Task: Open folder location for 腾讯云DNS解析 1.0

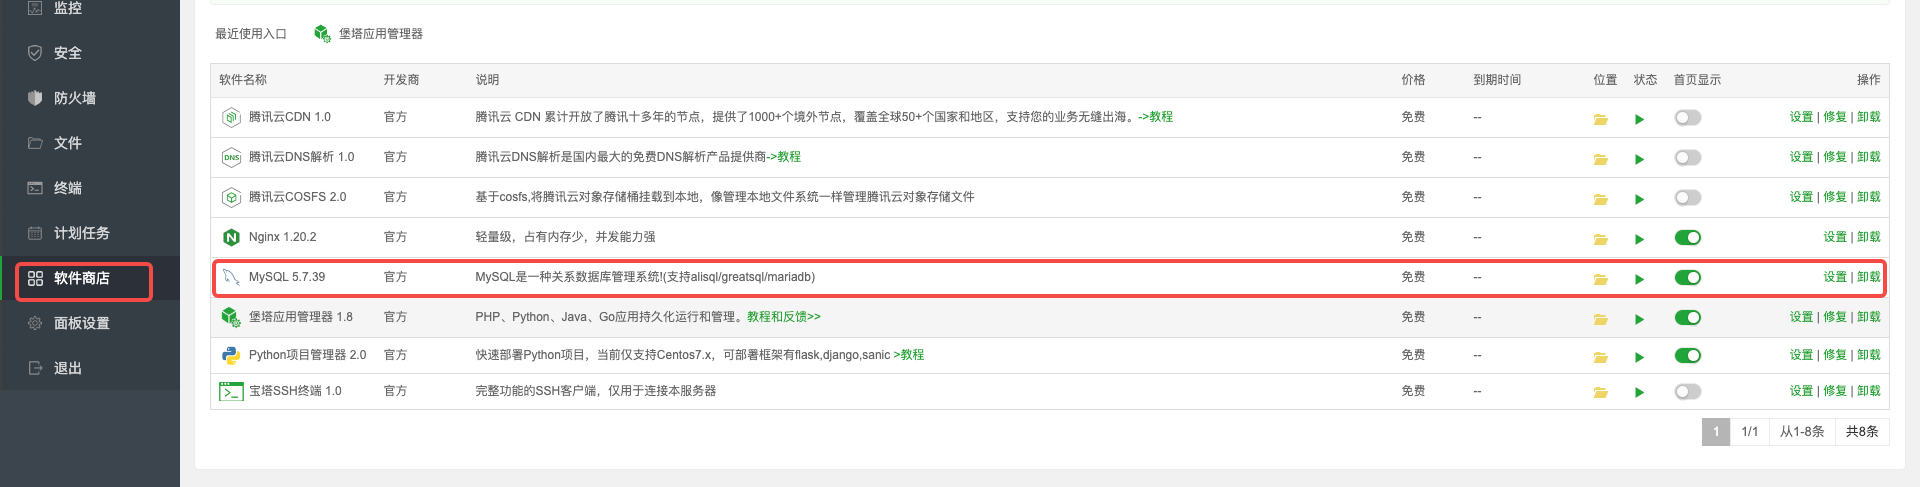Action: [1600, 159]
